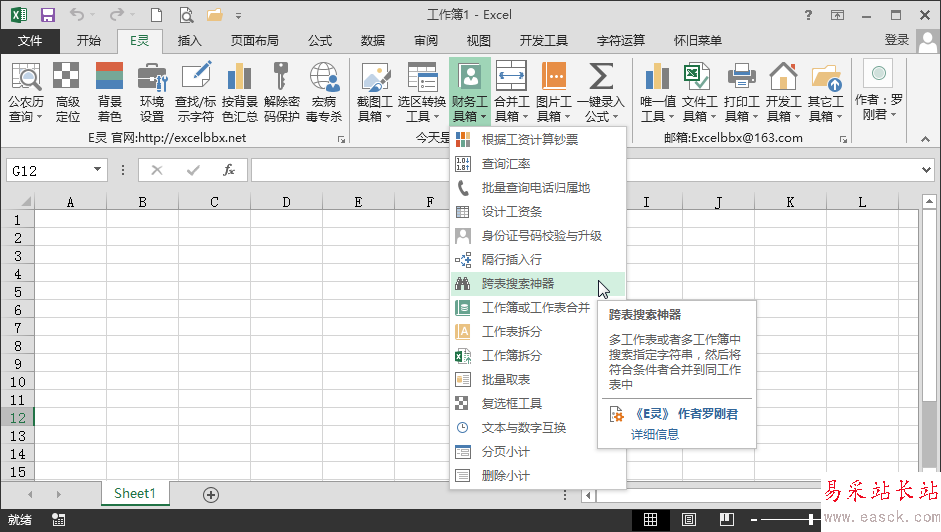Choose 删除小计 menu item
Viewport: 941px width, 532px height.
pyautogui.click(x=538, y=476)
